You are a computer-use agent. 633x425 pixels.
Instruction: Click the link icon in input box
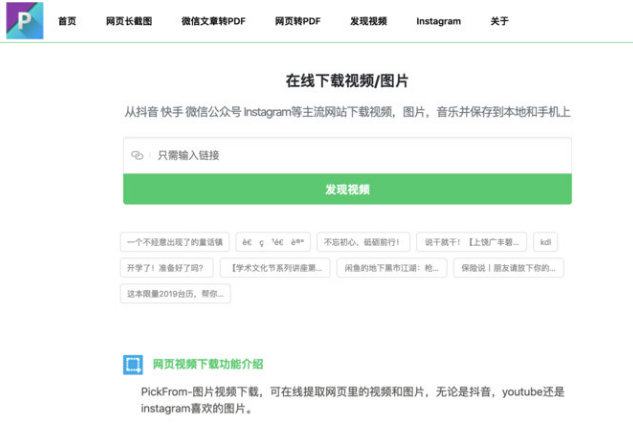pos(137,156)
